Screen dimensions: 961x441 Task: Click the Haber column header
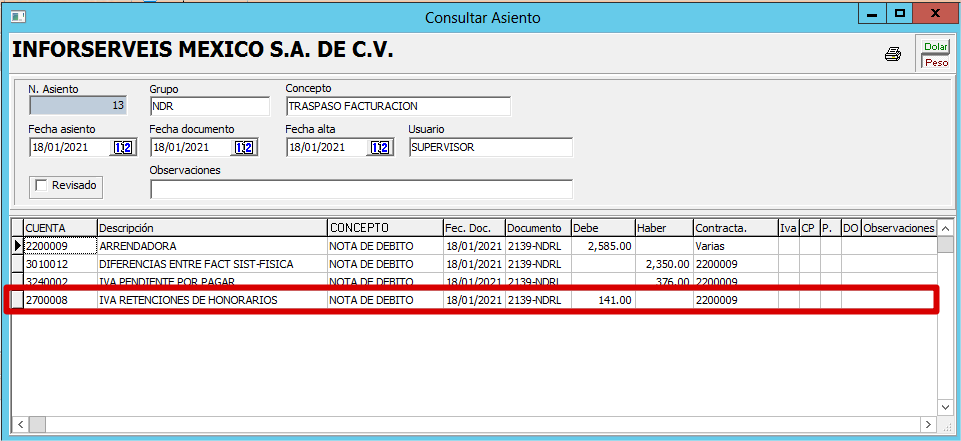[664, 228]
